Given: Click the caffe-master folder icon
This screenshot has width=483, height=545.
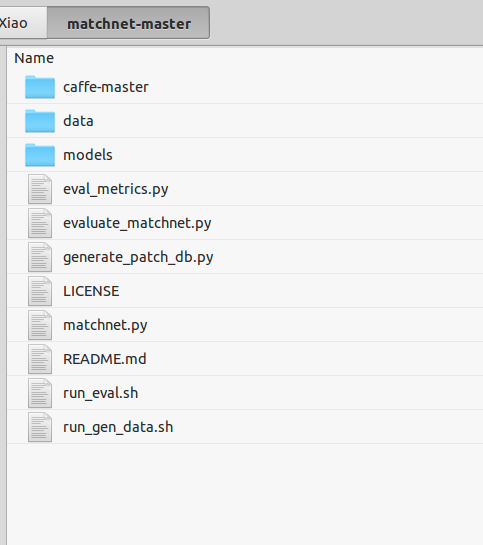Looking at the screenshot, I should point(40,87).
